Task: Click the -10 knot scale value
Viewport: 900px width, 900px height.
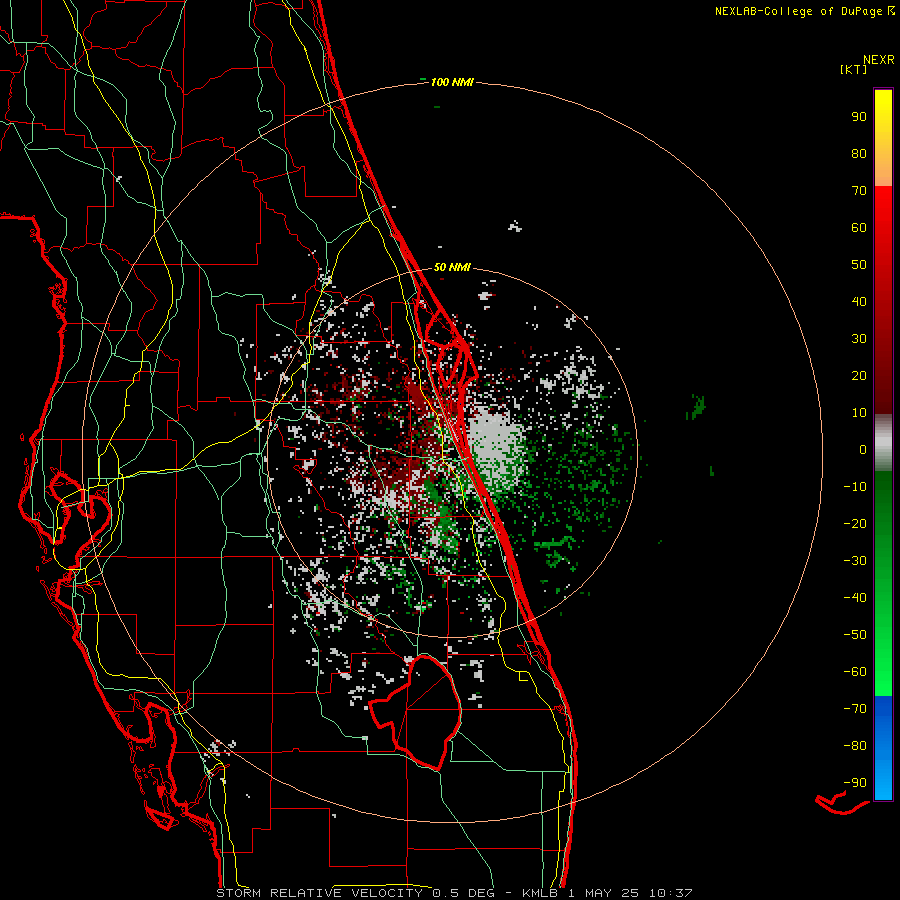Action: click(855, 487)
